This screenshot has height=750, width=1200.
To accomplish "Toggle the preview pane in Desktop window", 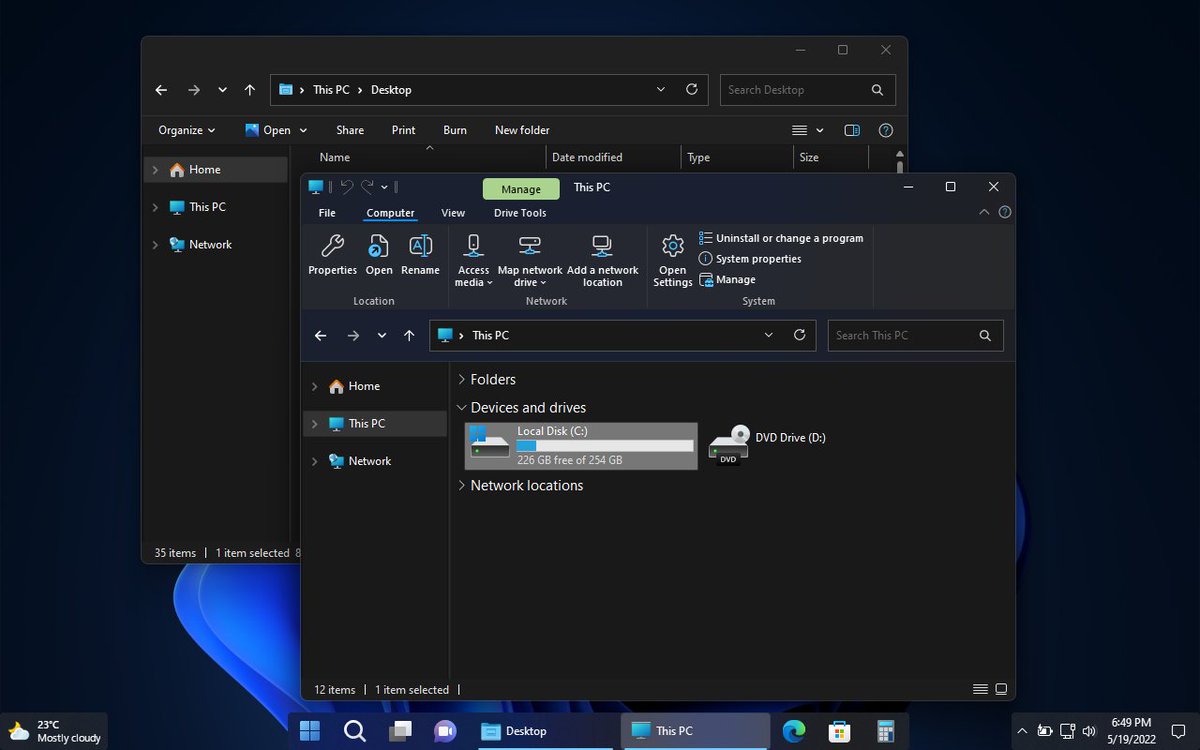I will click(x=852, y=130).
